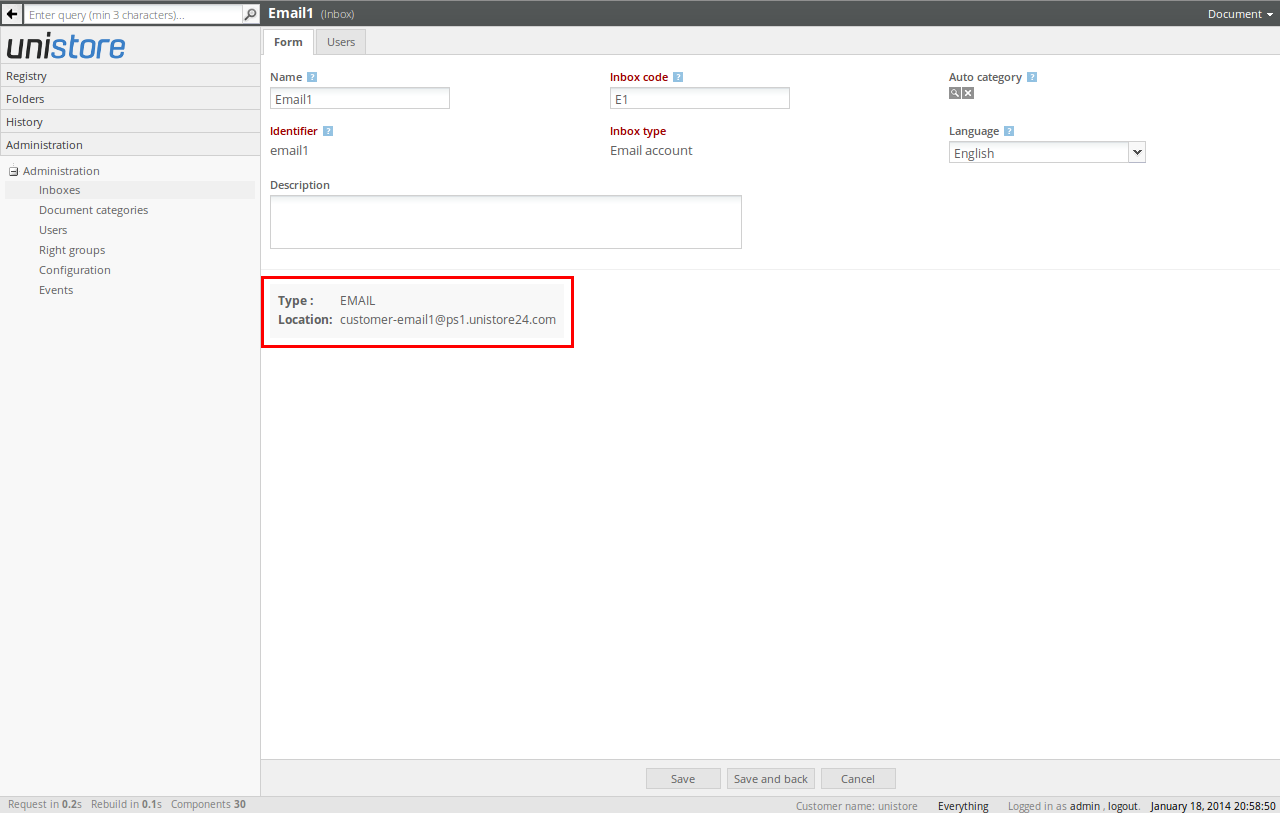Click the email1 identifier value
The height and width of the screenshot is (813, 1280).
pos(289,150)
